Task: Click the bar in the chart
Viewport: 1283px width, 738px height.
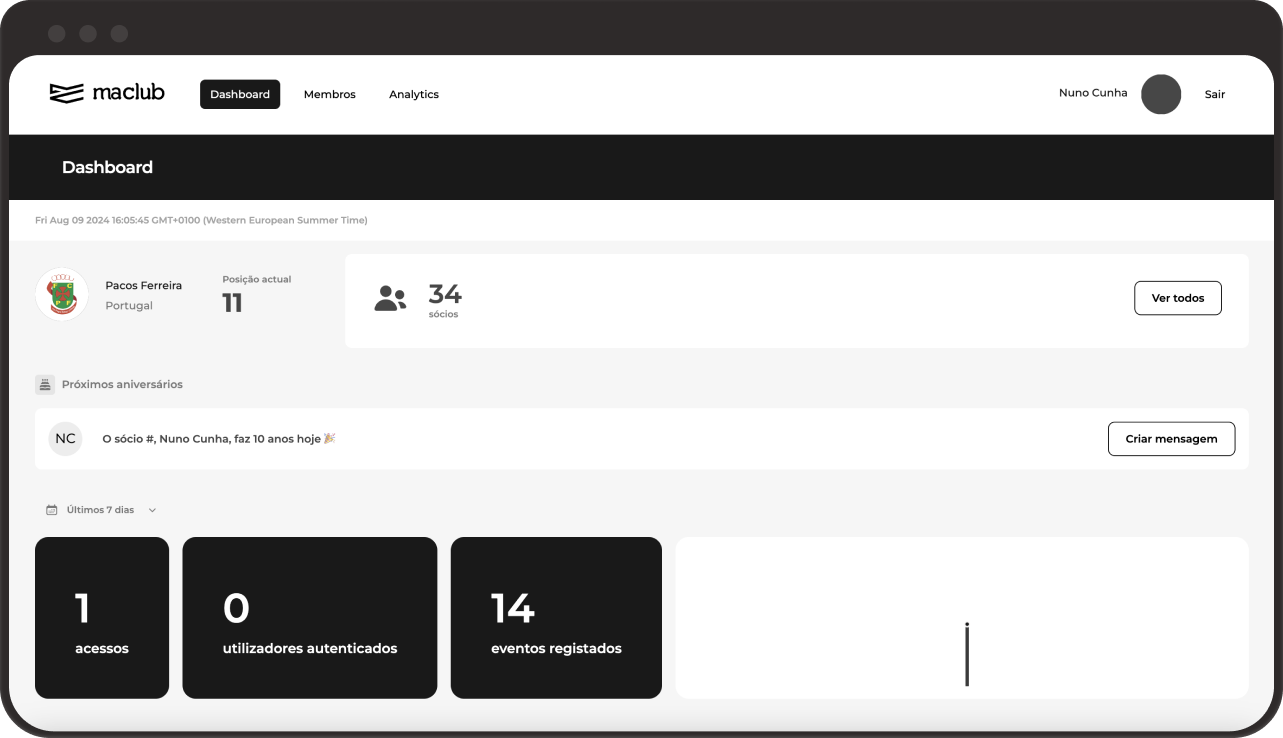Action: click(x=966, y=655)
